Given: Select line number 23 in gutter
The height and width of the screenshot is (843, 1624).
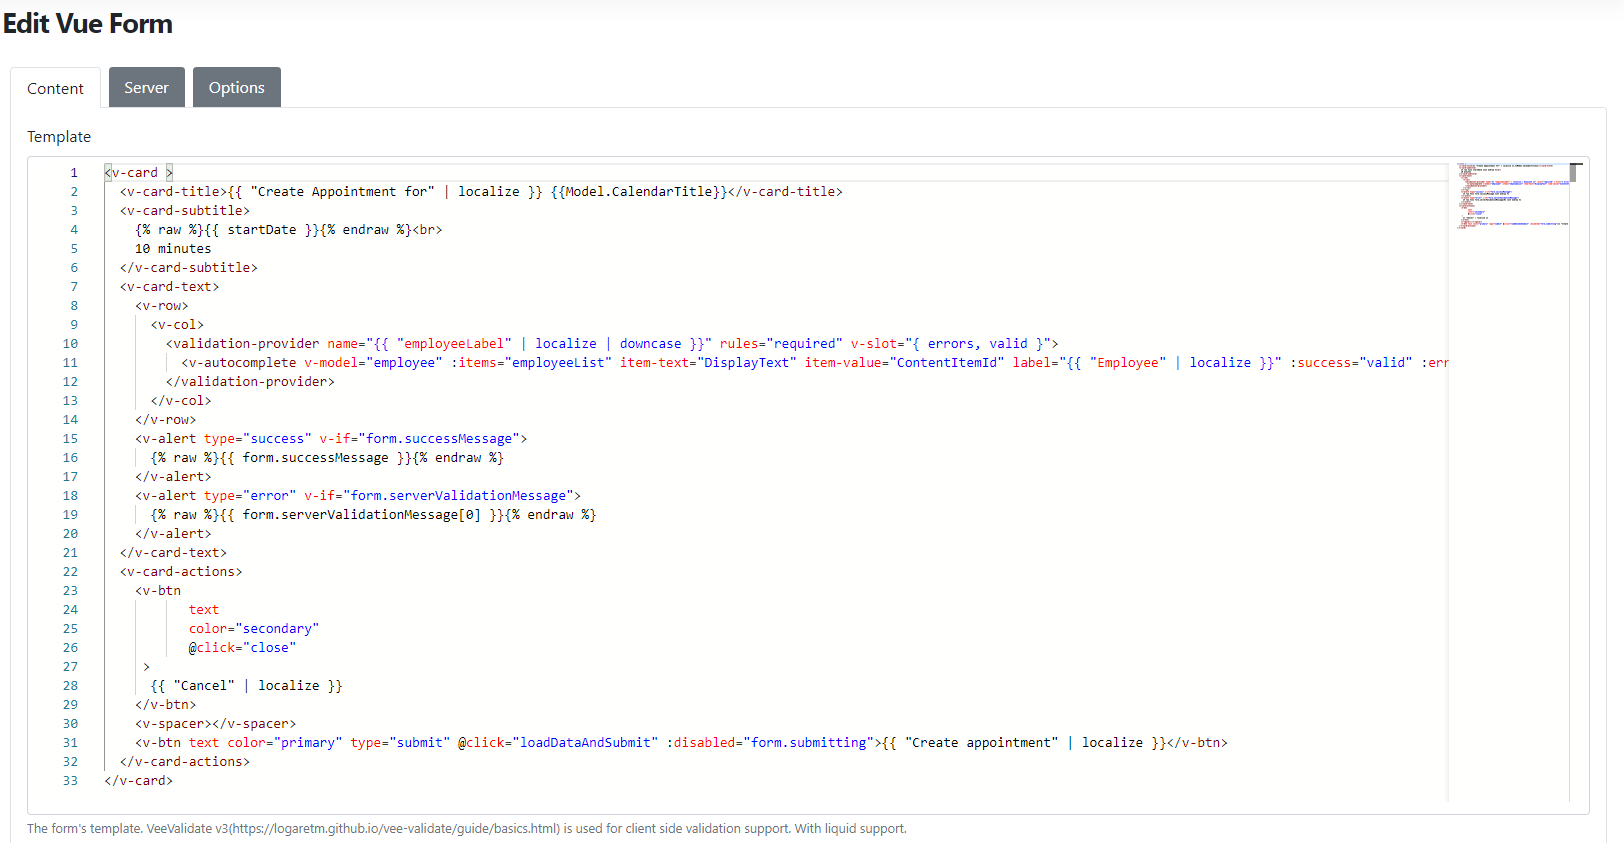Looking at the screenshot, I should [x=70, y=591].
